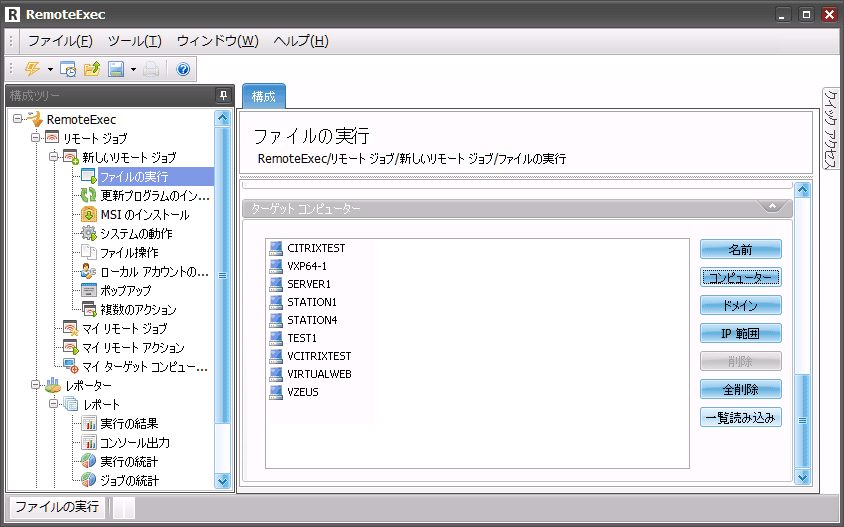Screen dimensions: 844x527
Task: Click configuration pane scrollbar up arrow
Action: (x=803, y=190)
